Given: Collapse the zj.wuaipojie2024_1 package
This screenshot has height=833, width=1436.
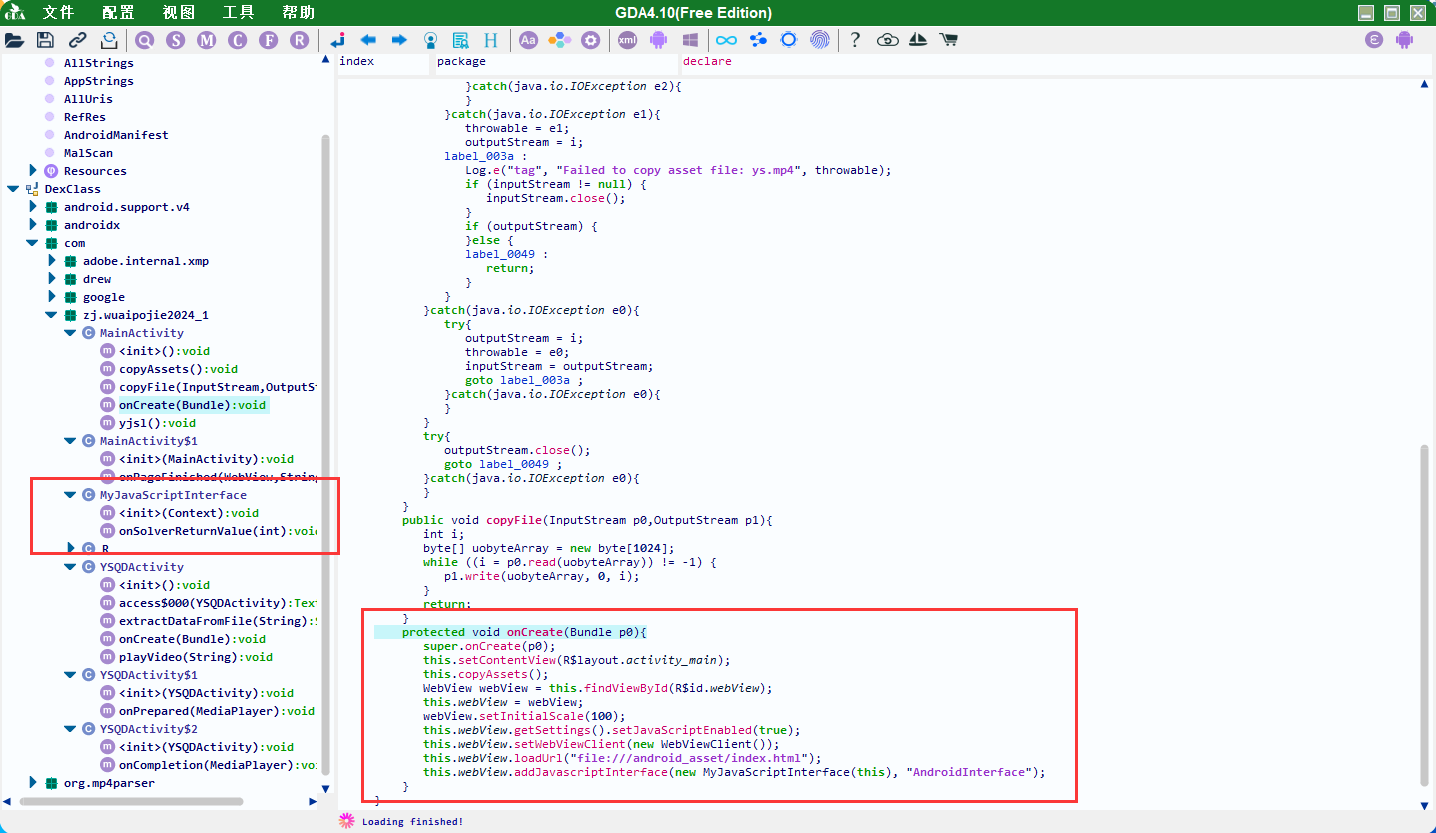Looking at the screenshot, I should [x=52, y=315].
